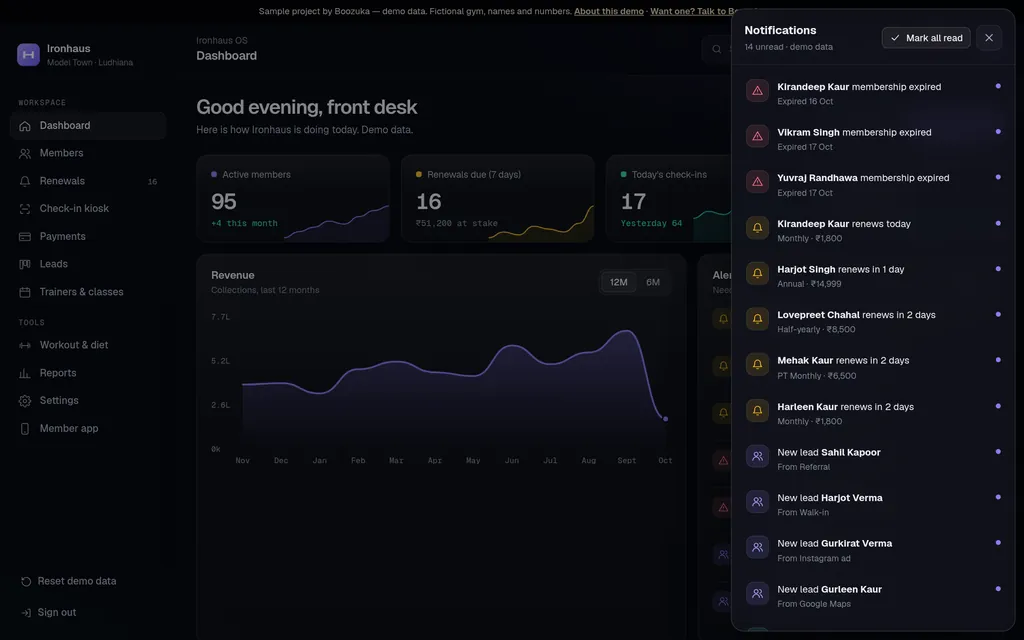This screenshot has width=1024, height=640.
Task: Open the Want one? Talk to link
Action: tap(694, 11)
